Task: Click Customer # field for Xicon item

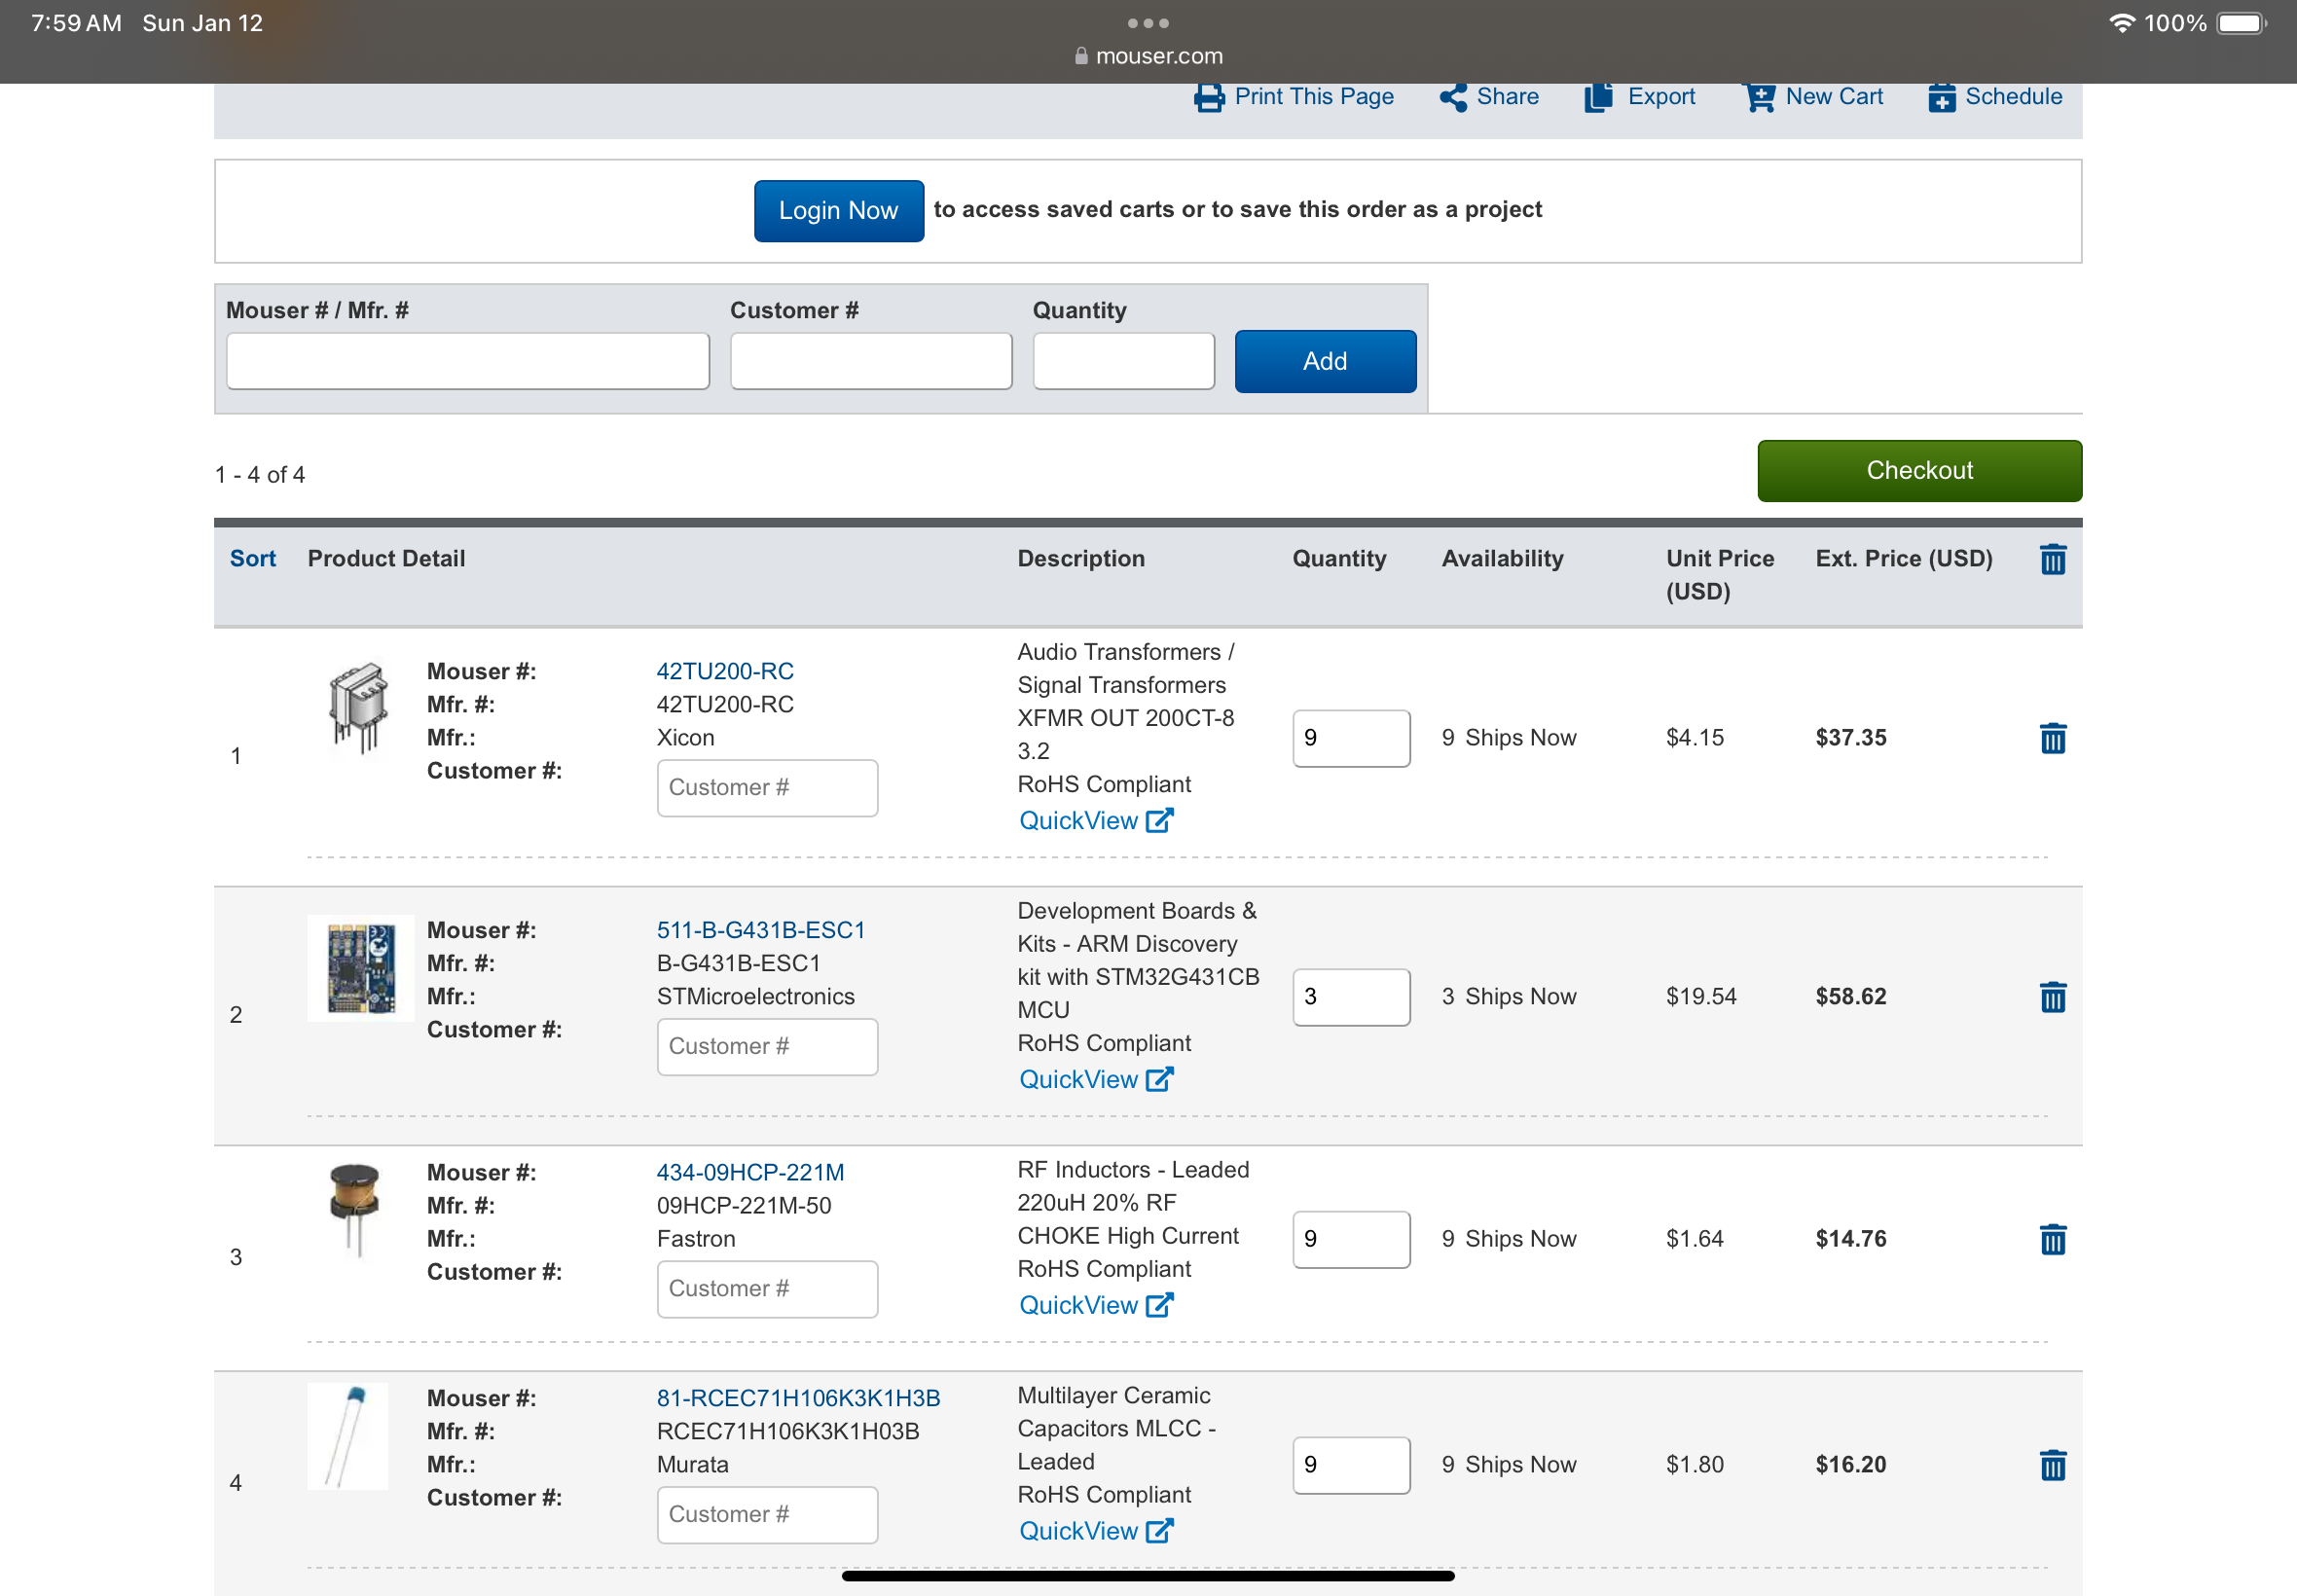Action: (x=767, y=788)
